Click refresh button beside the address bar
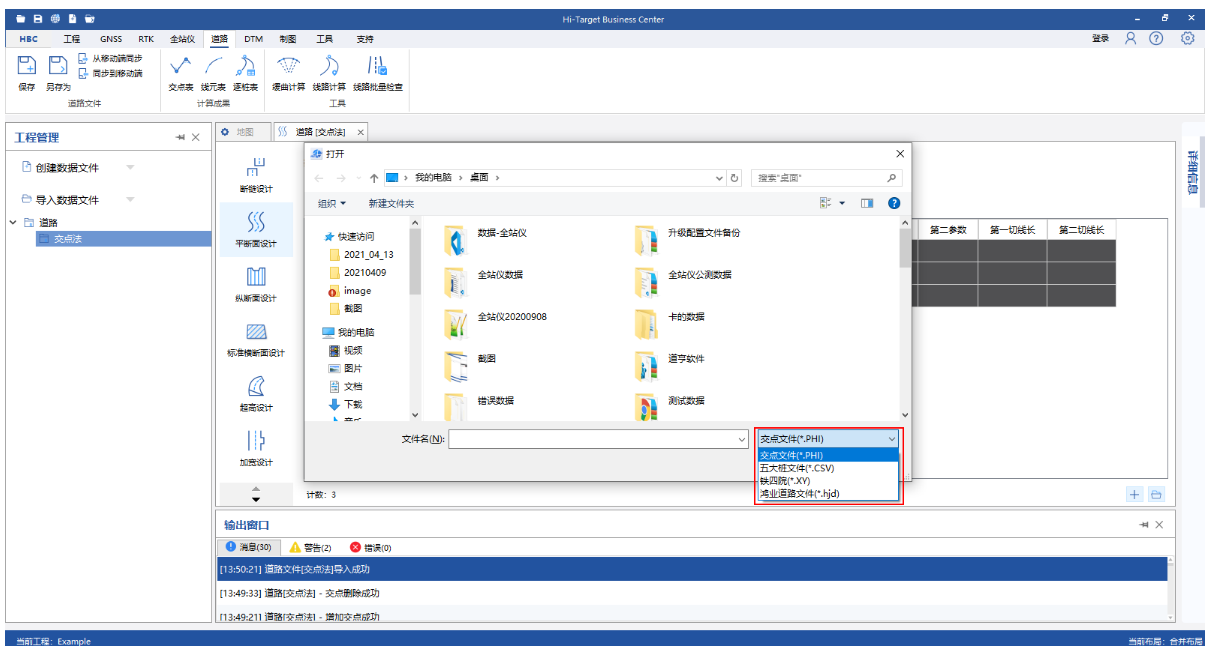1210x652 pixels. coord(736,178)
